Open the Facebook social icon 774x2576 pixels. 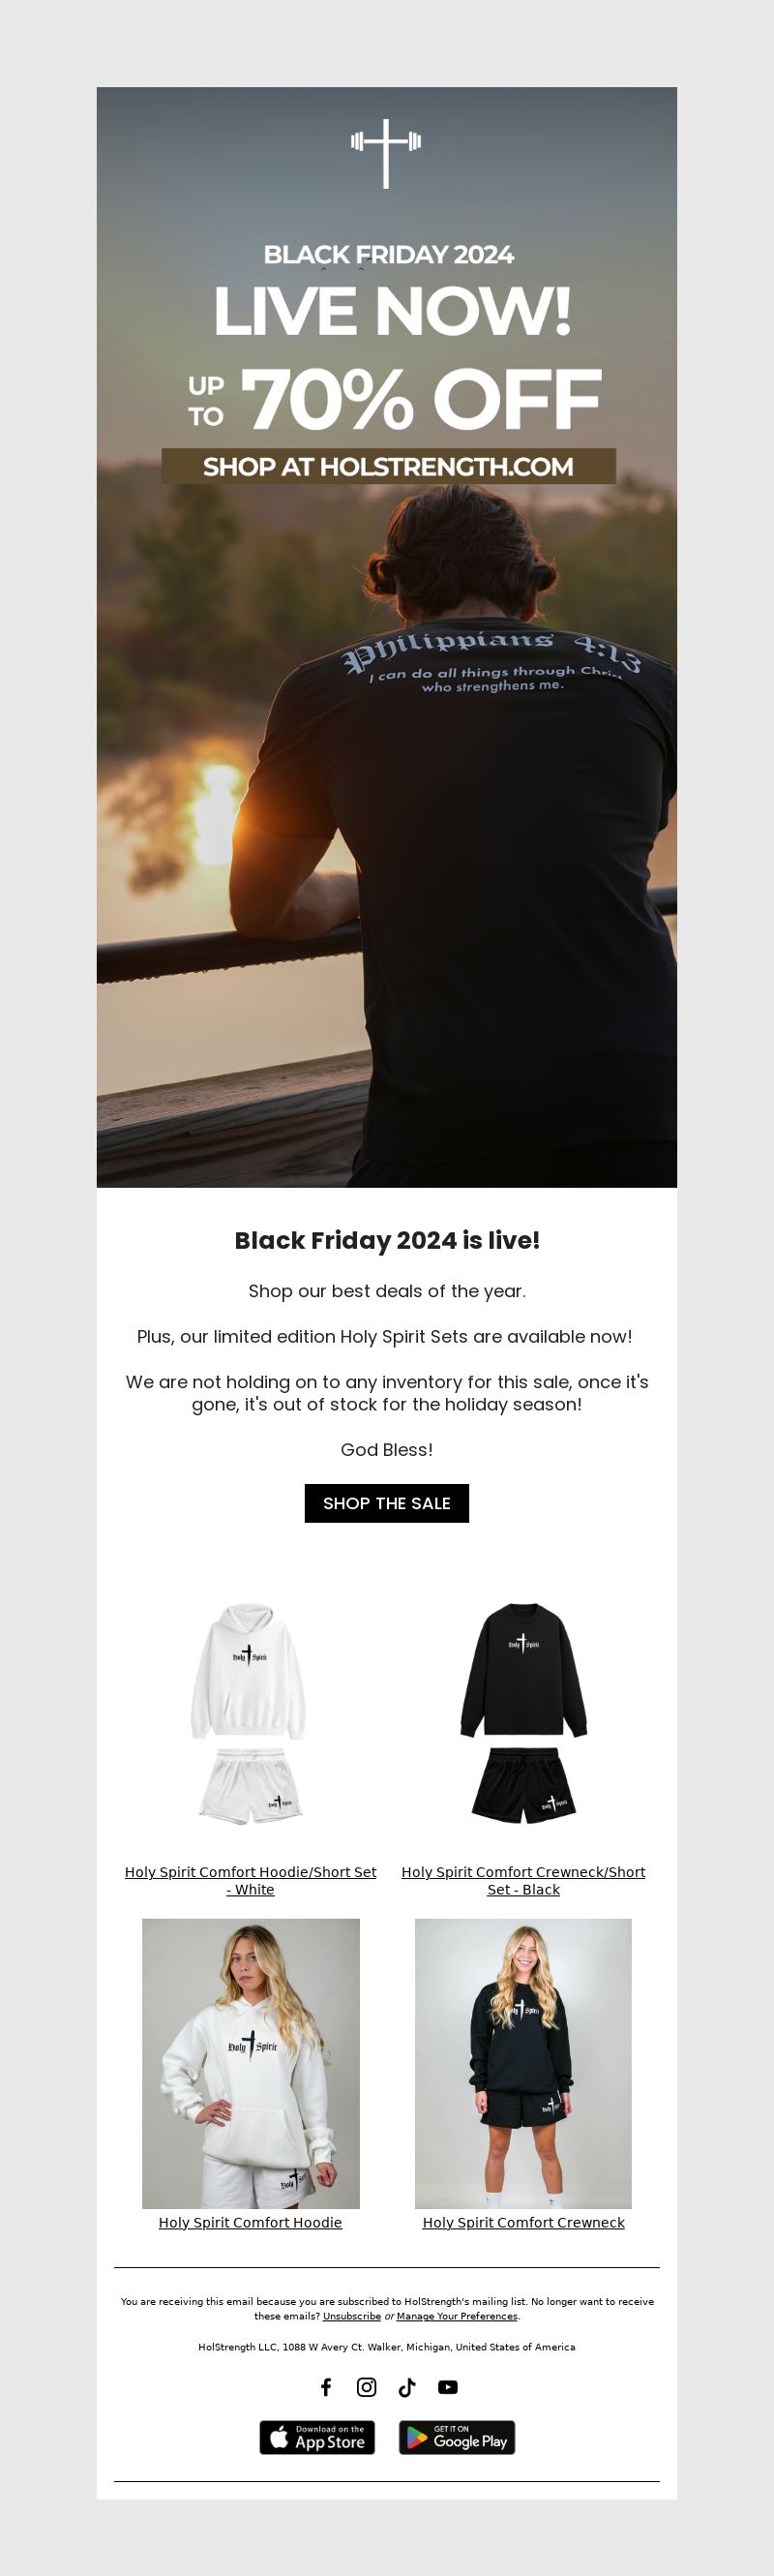(x=326, y=2387)
